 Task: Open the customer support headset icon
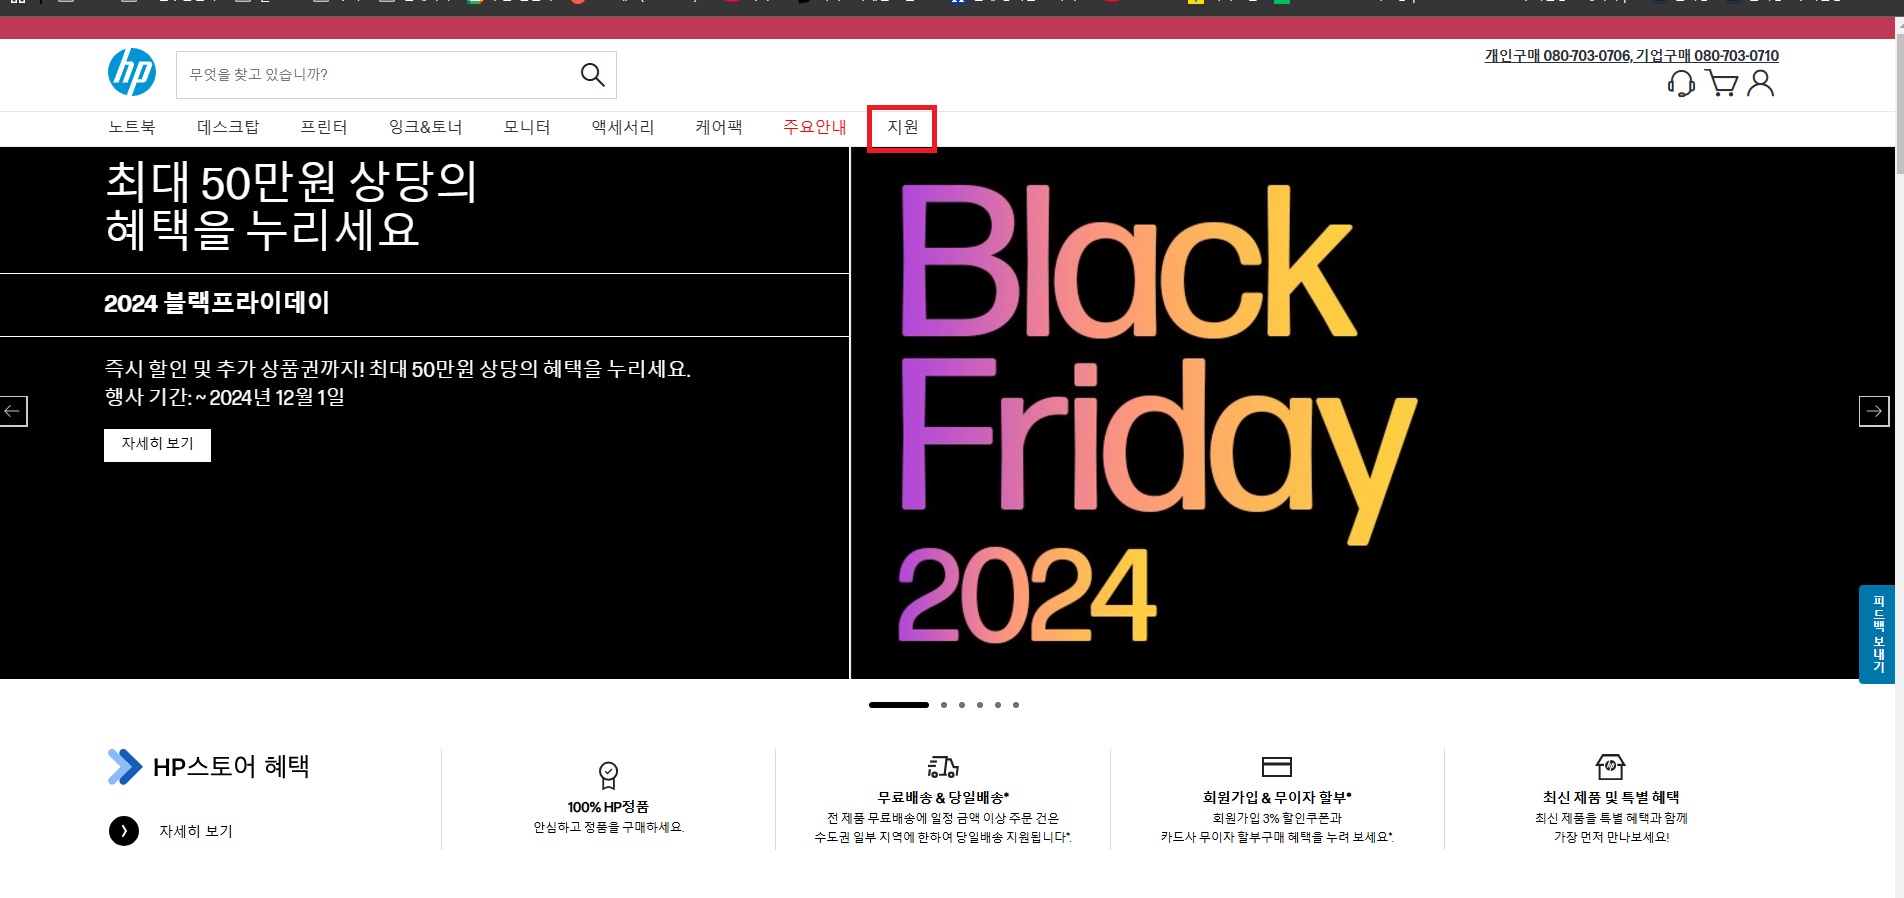pyautogui.click(x=1681, y=83)
